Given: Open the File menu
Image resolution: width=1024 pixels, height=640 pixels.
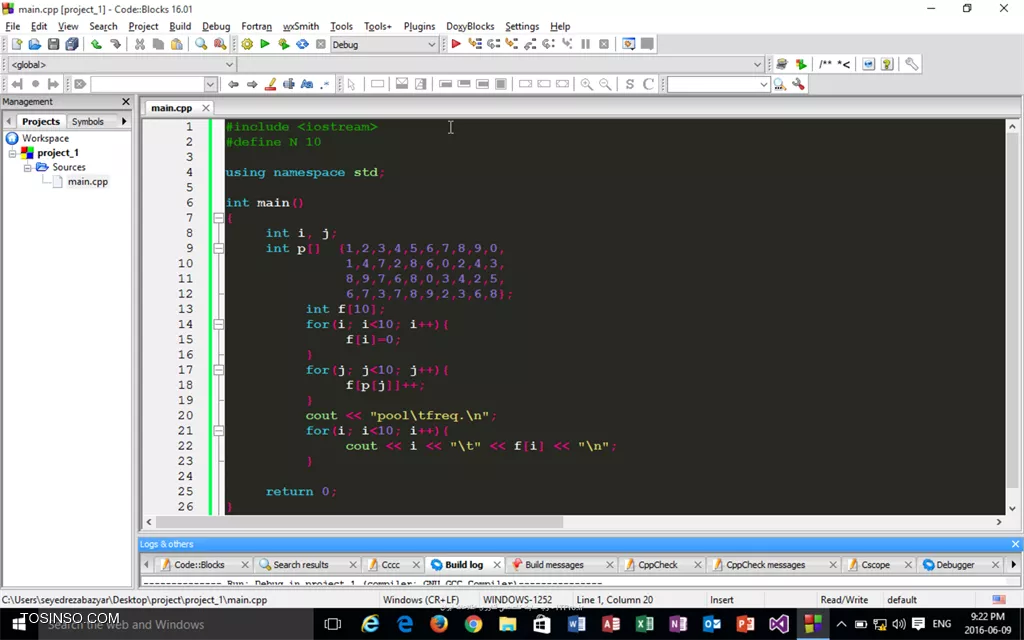Looking at the screenshot, I should 12,26.
